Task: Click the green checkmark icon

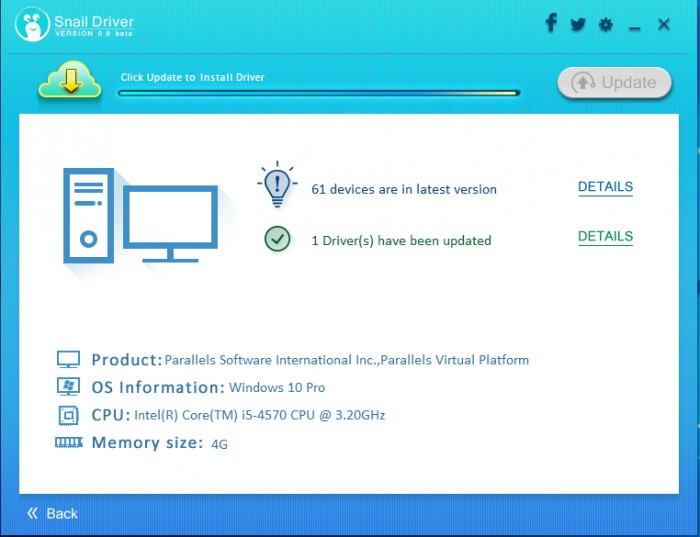Action: click(277, 239)
